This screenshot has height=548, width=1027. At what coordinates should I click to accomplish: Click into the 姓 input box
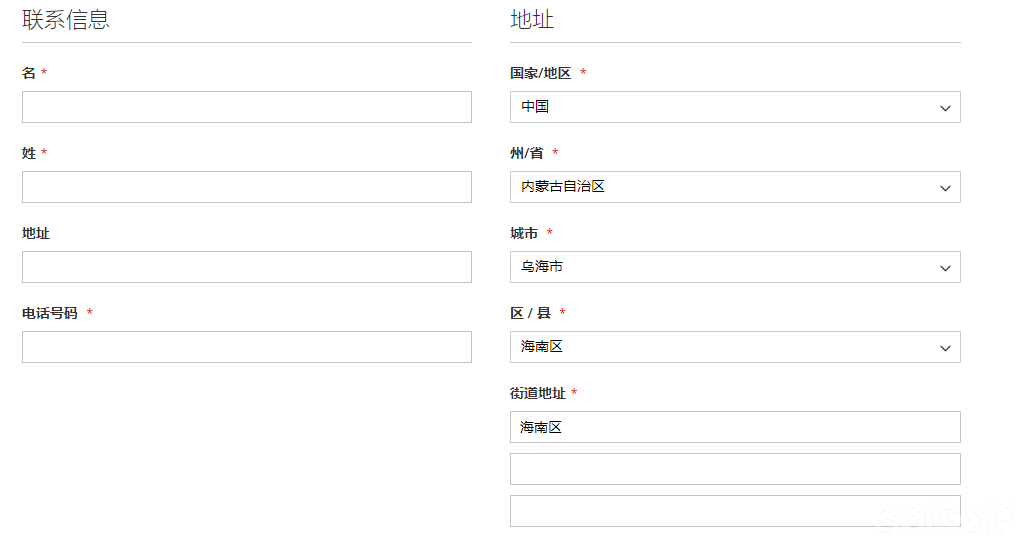[x=246, y=187]
